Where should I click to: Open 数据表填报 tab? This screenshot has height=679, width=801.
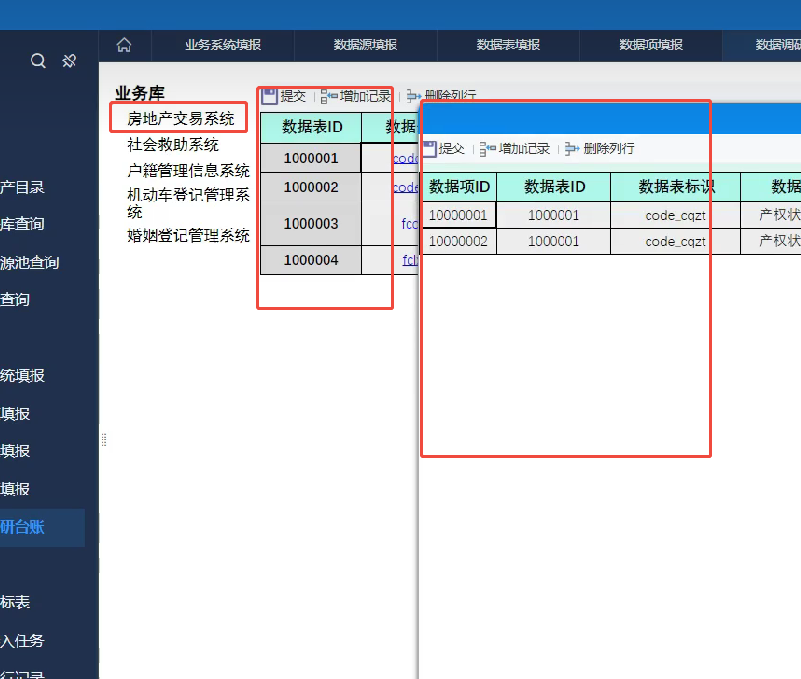508,45
